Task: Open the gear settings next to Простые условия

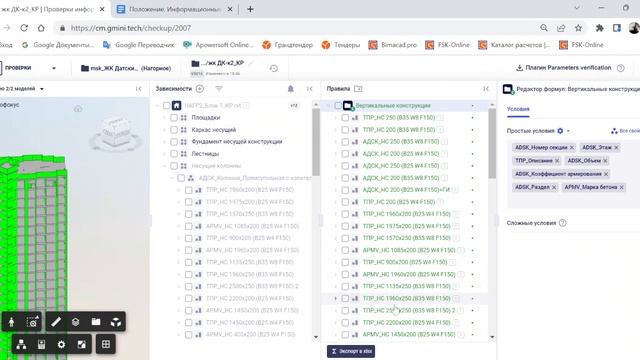Action: [x=560, y=131]
